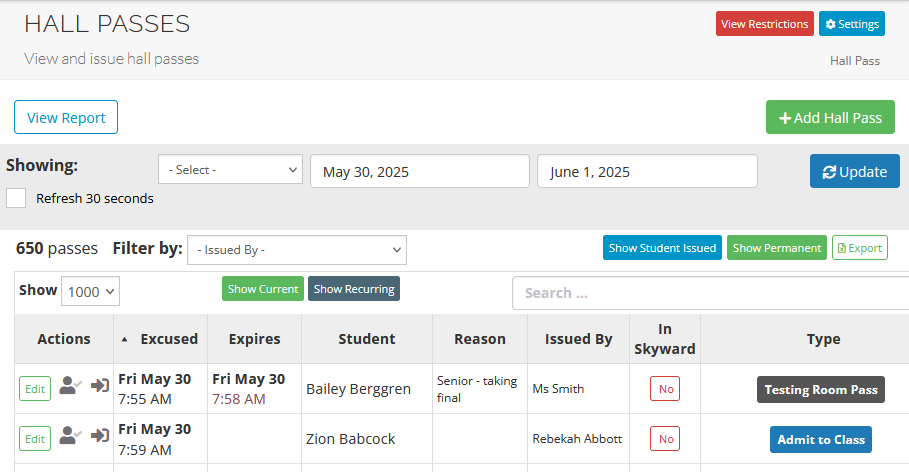The height and width of the screenshot is (472, 909).
Task: Click sign-in arrow icon for Zion Babcock
Action: coord(100,436)
